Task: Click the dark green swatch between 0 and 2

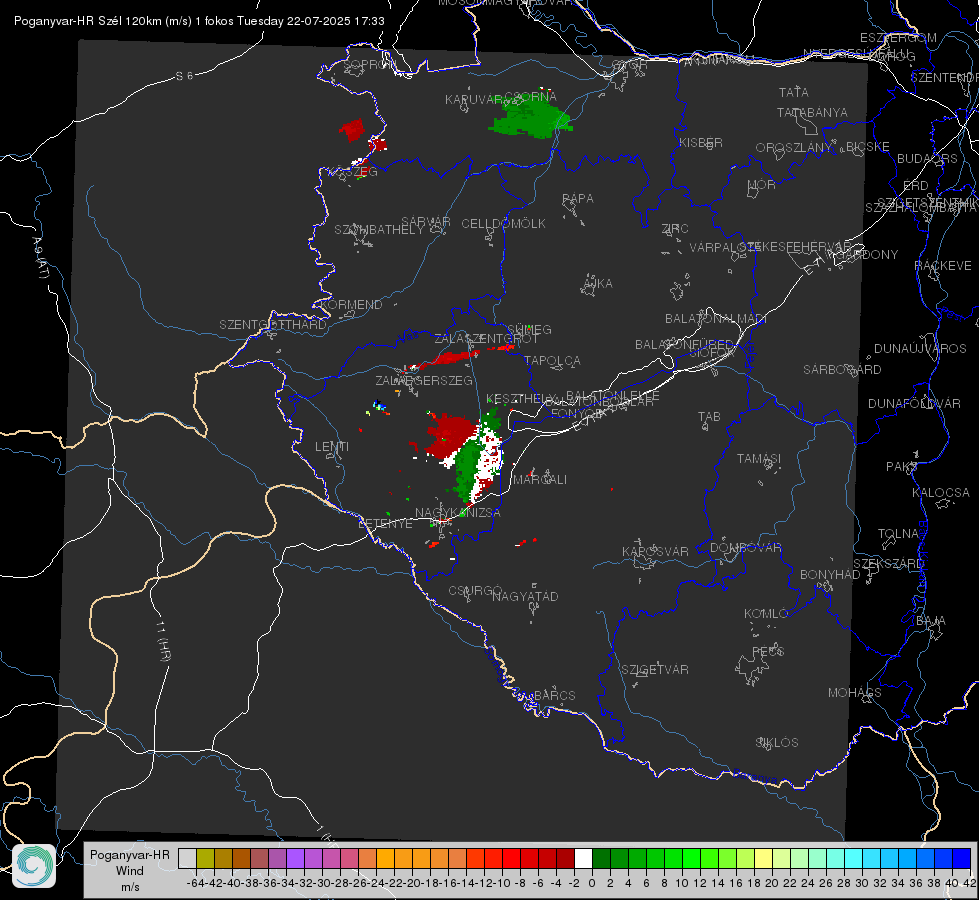Action: pyautogui.click(x=601, y=858)
